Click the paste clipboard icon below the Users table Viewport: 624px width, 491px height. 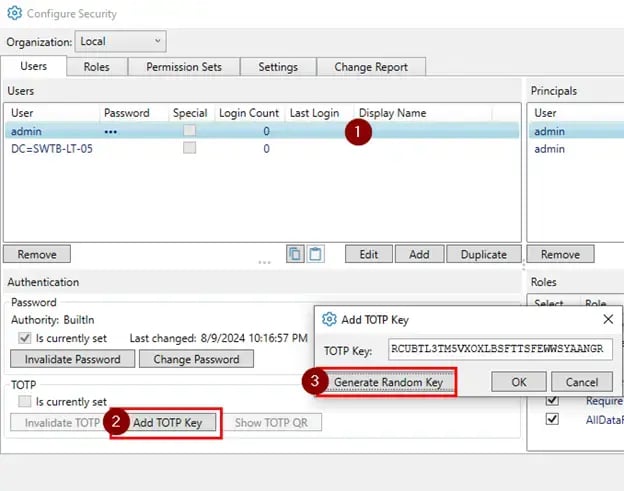(x=316, y=254)
